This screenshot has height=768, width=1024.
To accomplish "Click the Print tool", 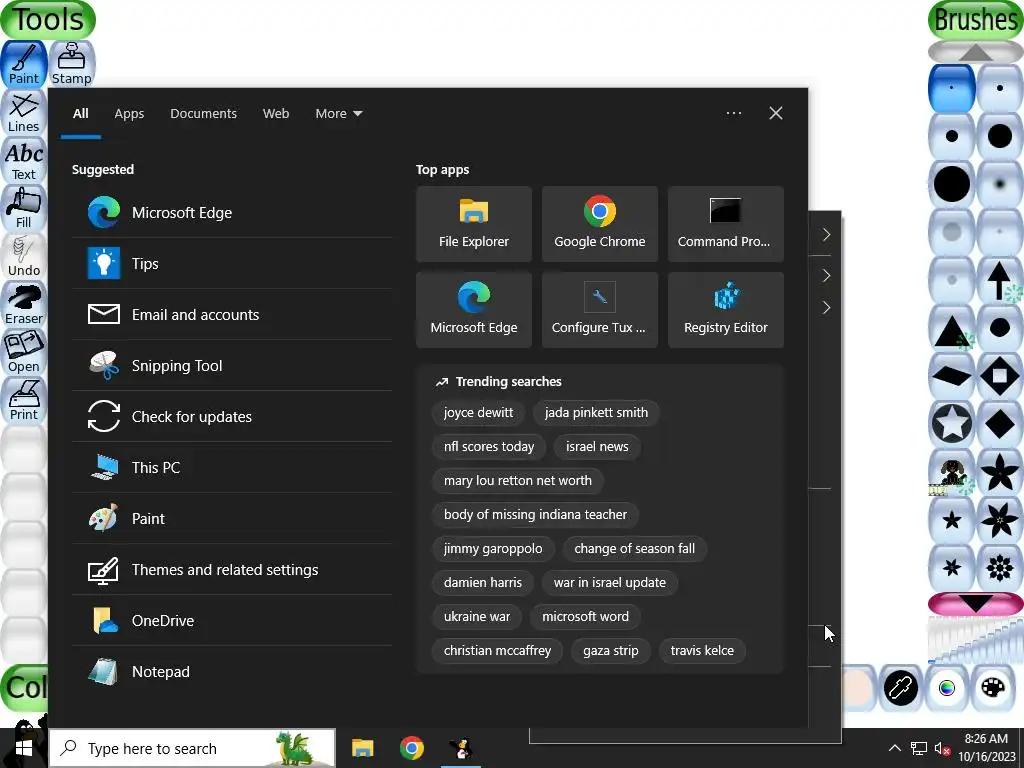I will (24, 400).
